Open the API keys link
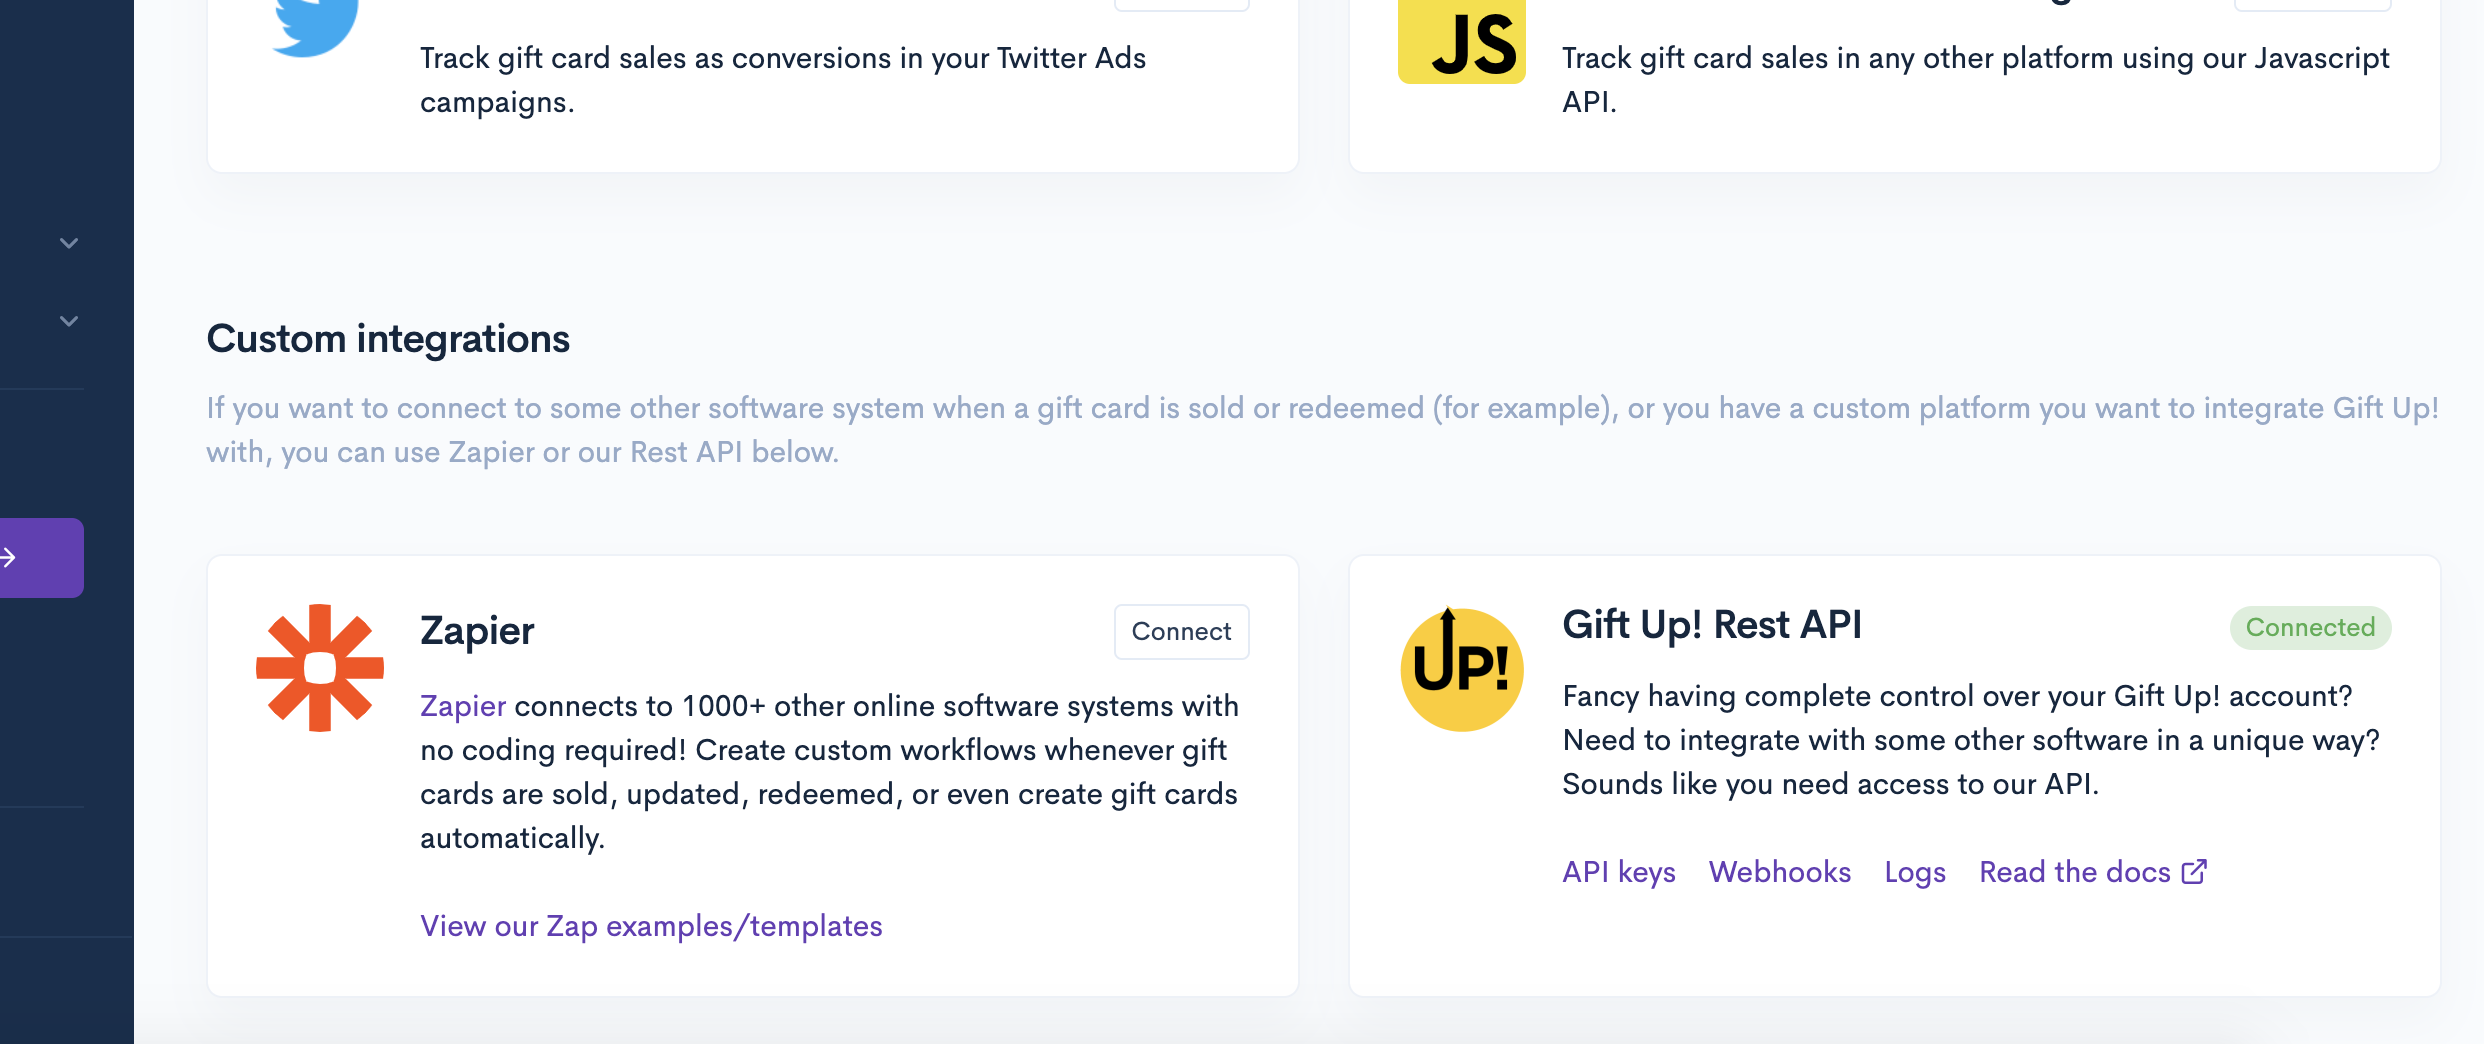This screenshot has height=1044, width=2484. (x=1619, y=872)
